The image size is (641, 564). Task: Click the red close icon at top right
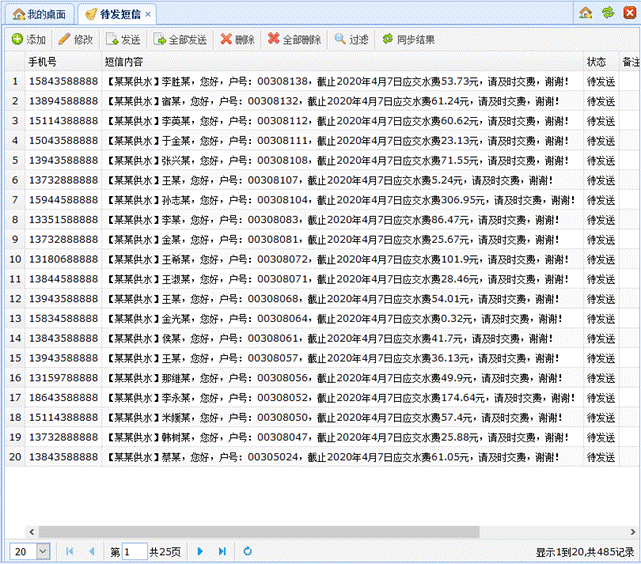(x=629, y=13)
